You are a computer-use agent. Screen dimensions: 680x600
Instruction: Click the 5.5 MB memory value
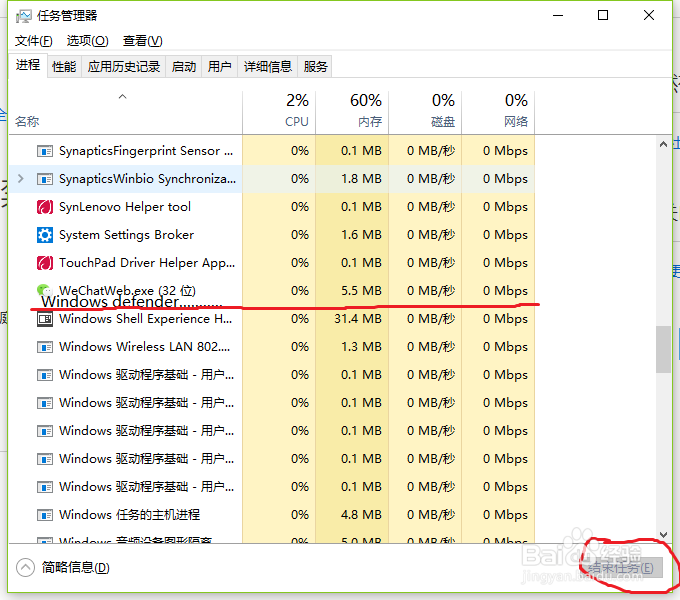tap(361, 291)
